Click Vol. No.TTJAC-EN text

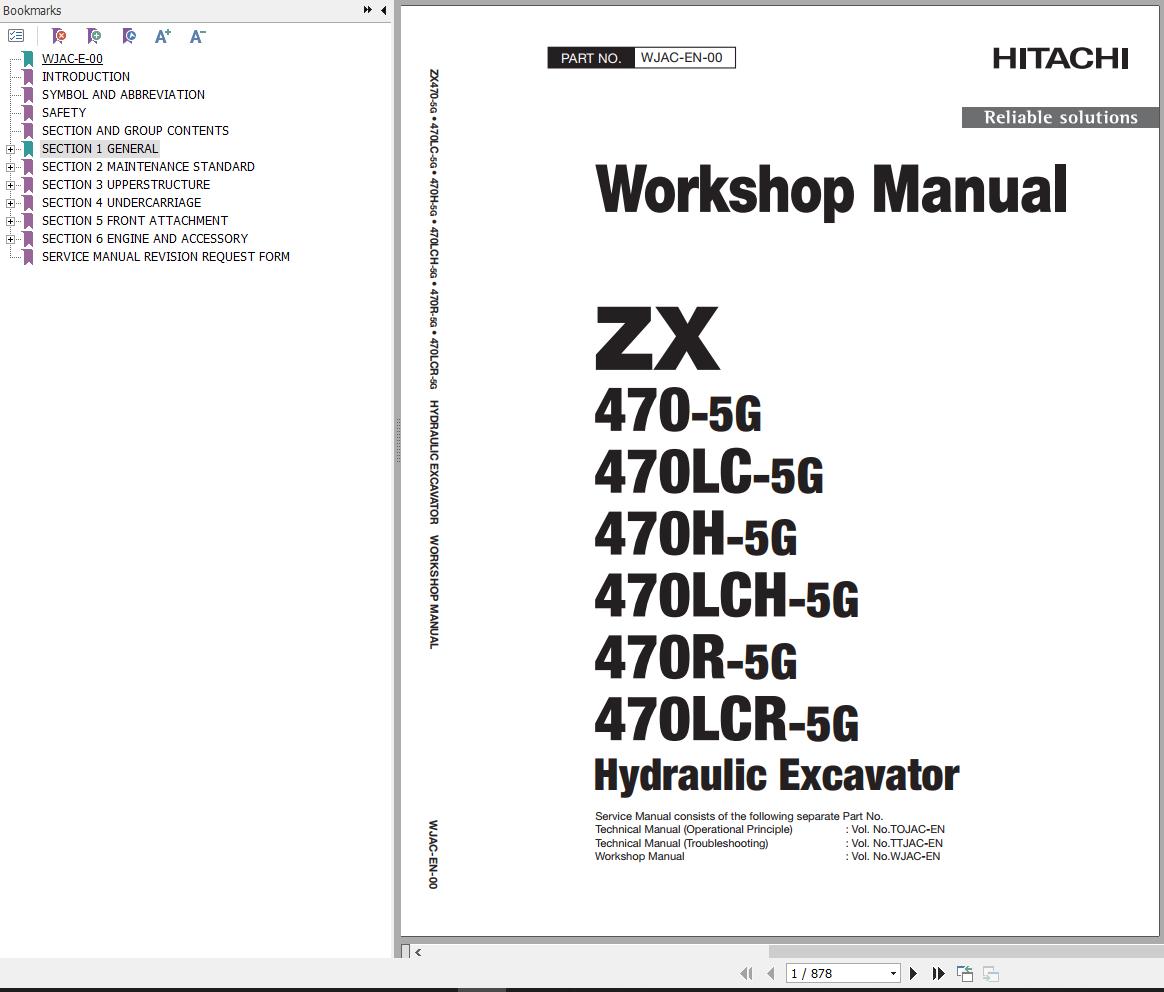click(897, 843)
